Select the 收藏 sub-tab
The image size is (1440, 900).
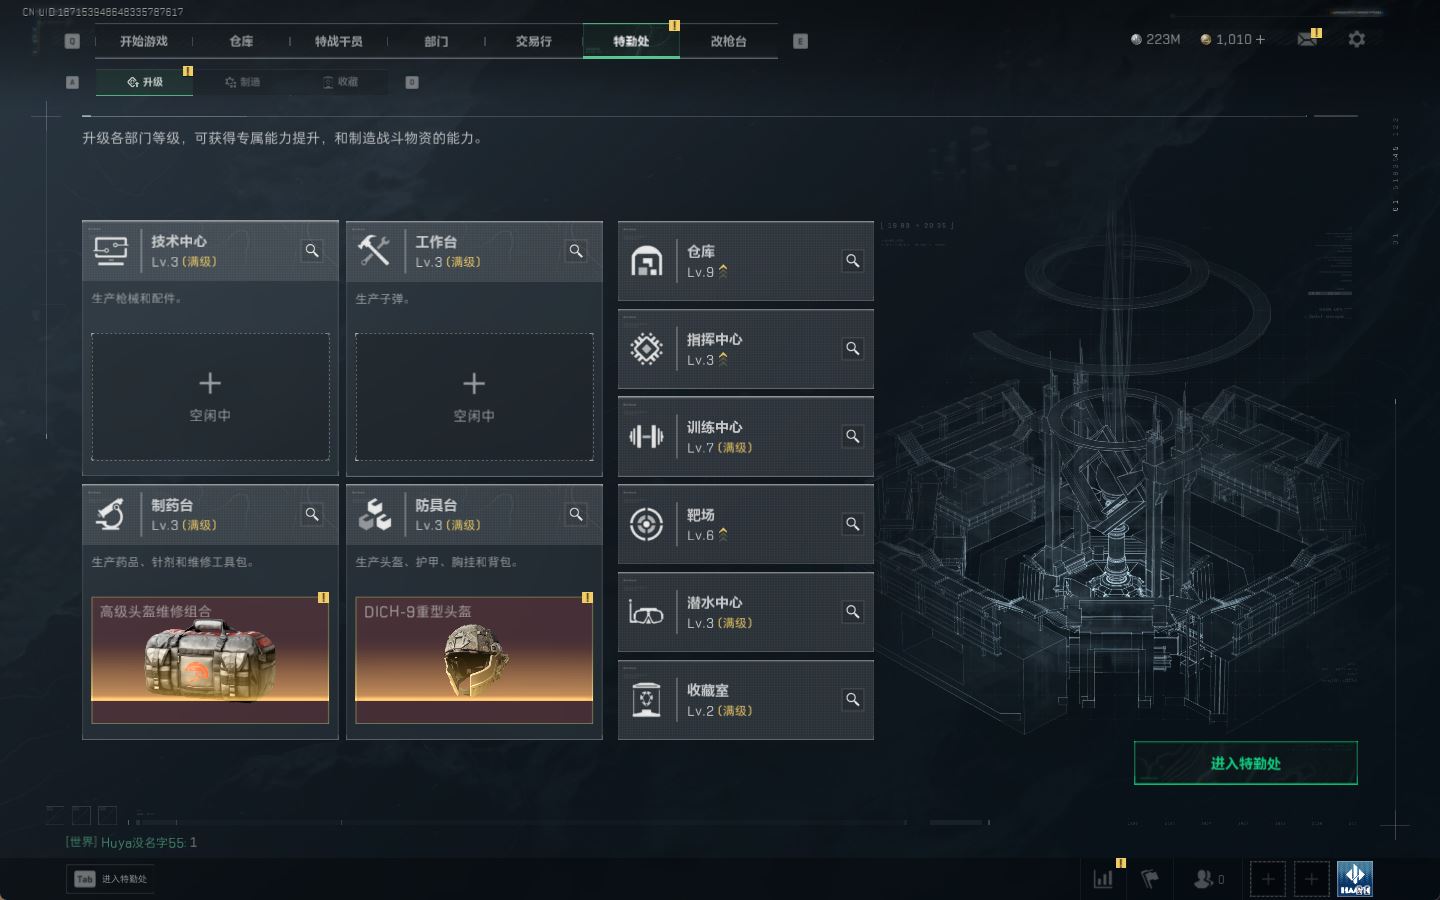pyautogui.click(x=340, y=82)
